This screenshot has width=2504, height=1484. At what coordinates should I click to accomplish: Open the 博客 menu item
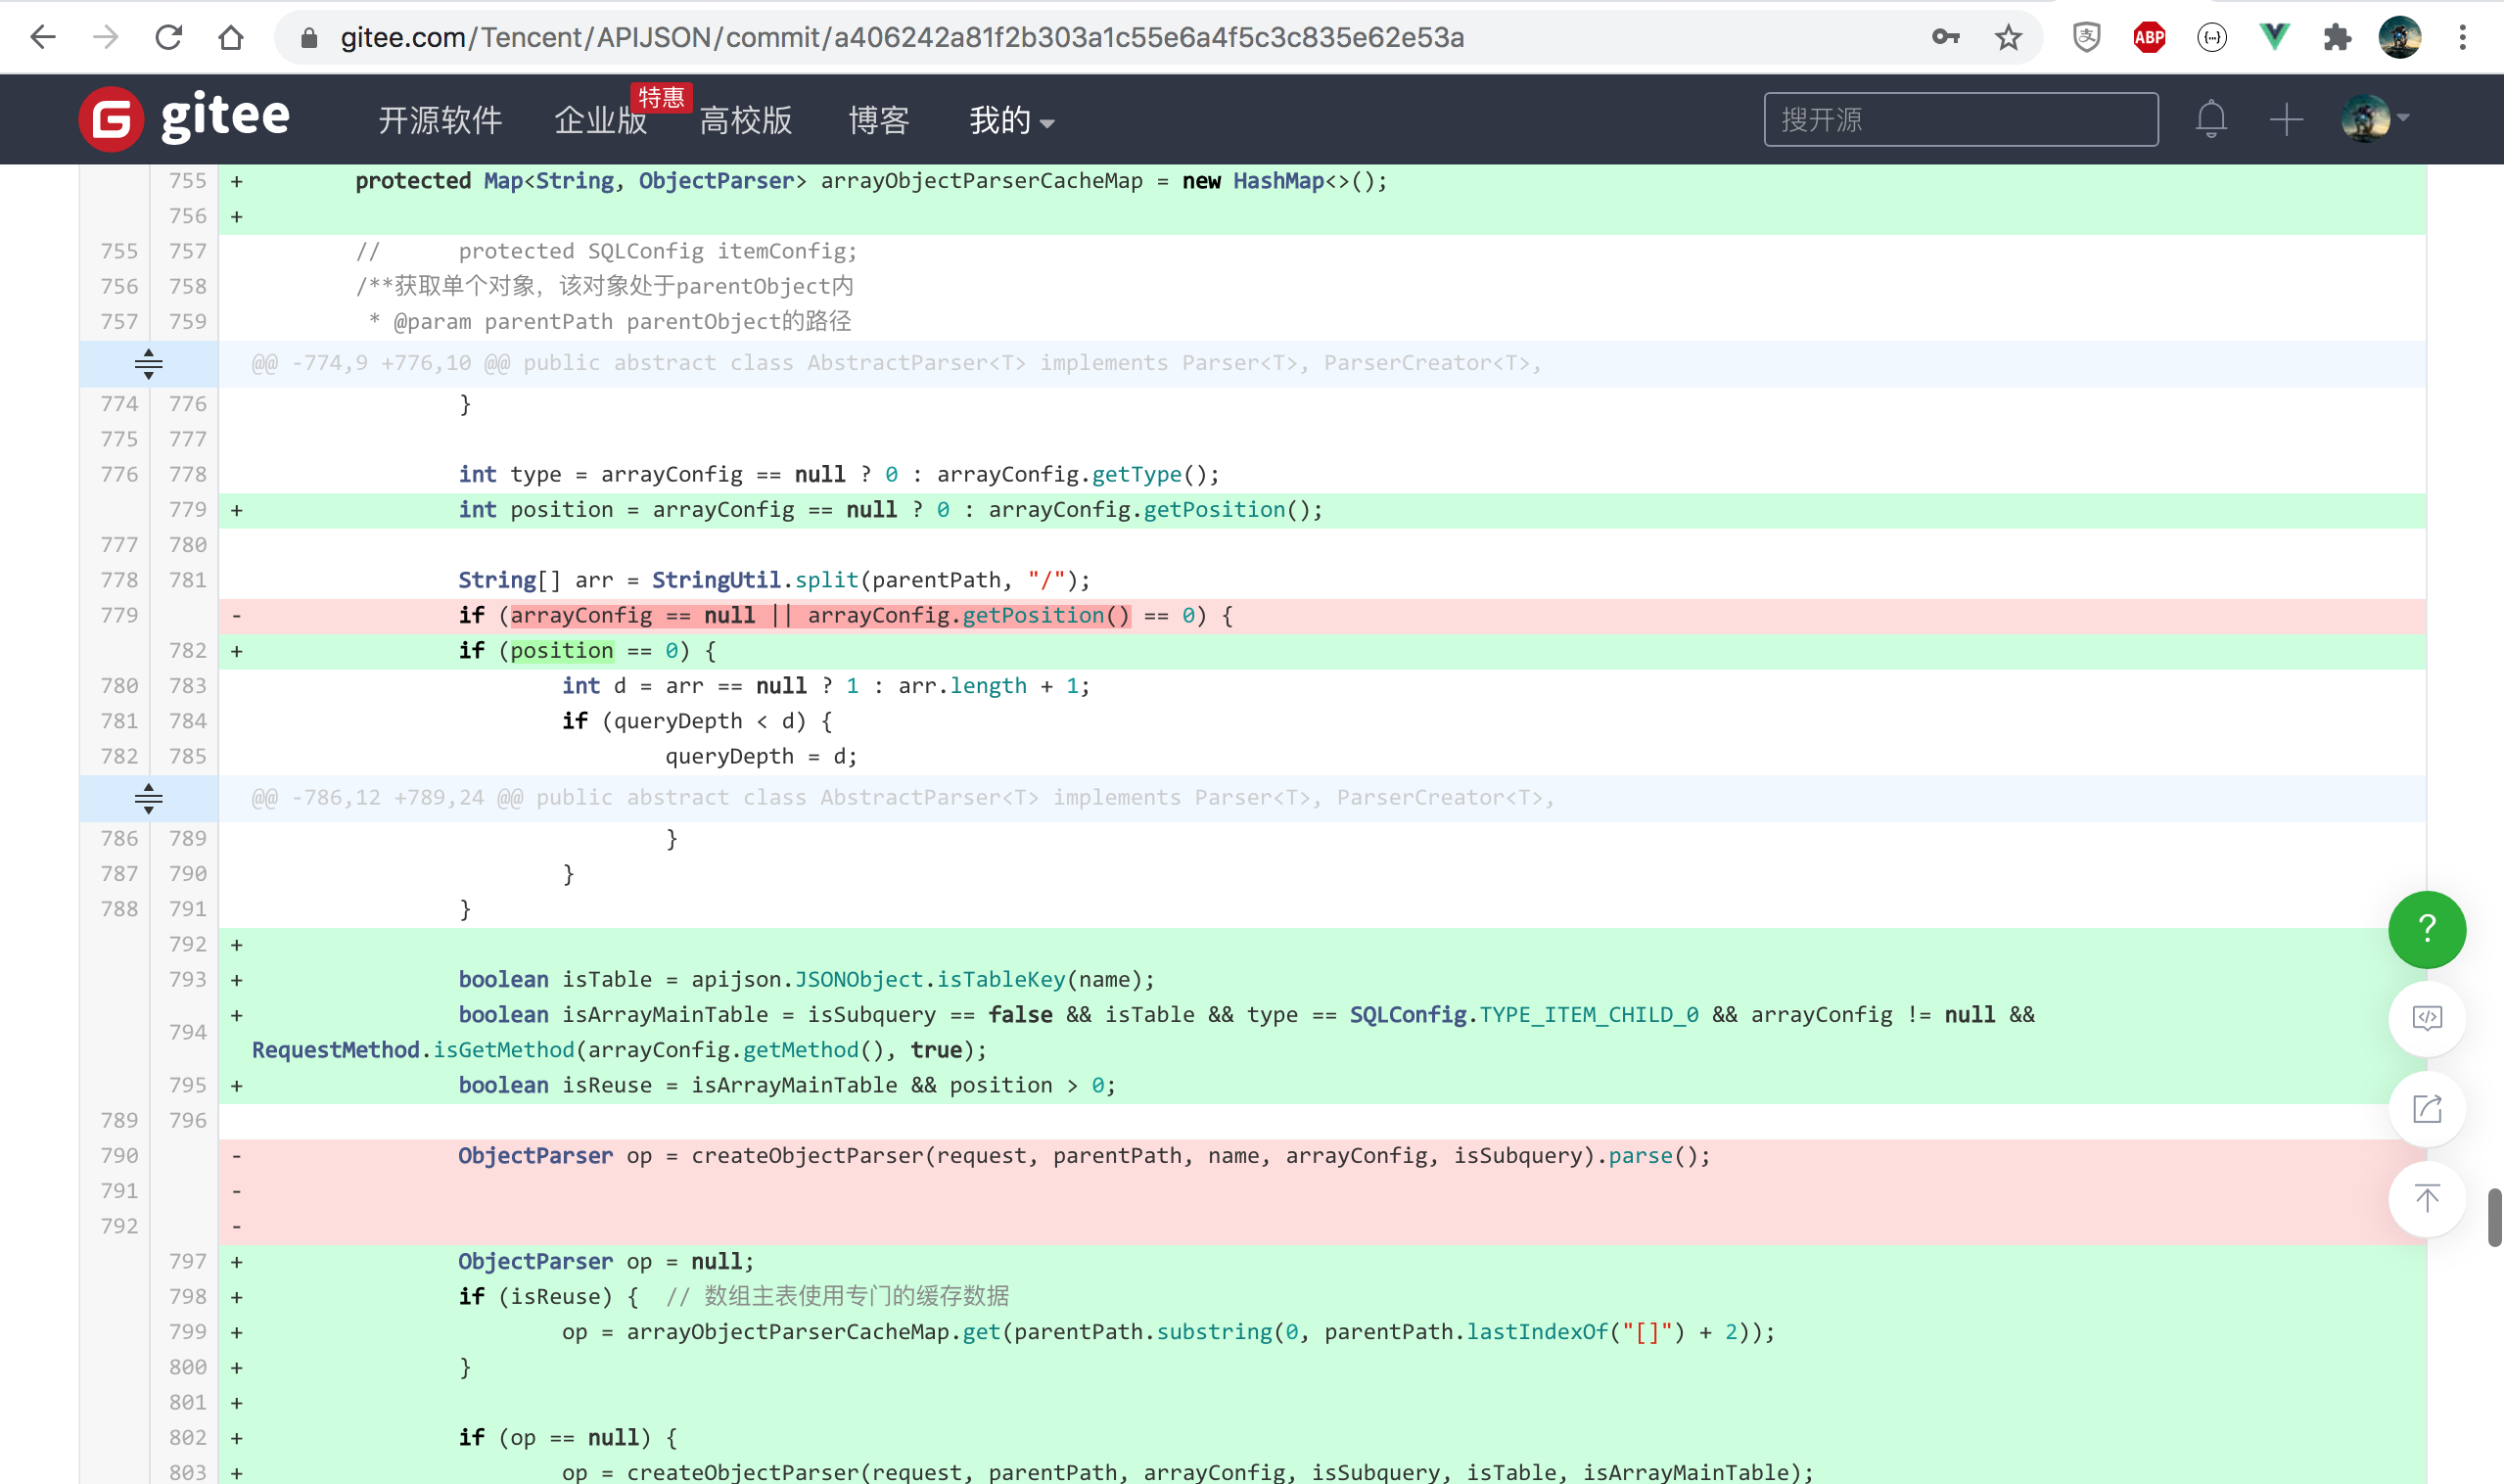(x=879, y=120)
